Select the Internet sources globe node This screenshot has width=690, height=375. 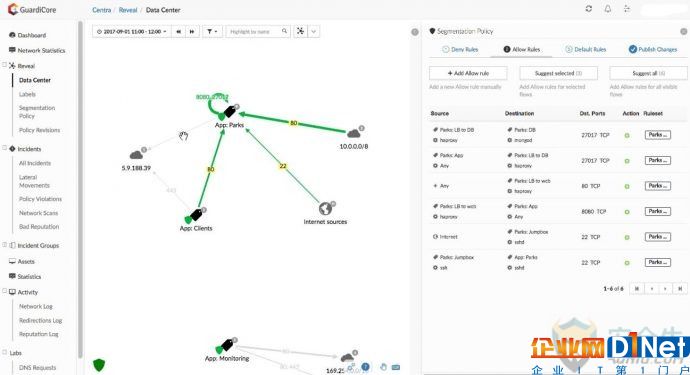pyautogui.click(x=326, y=208)
